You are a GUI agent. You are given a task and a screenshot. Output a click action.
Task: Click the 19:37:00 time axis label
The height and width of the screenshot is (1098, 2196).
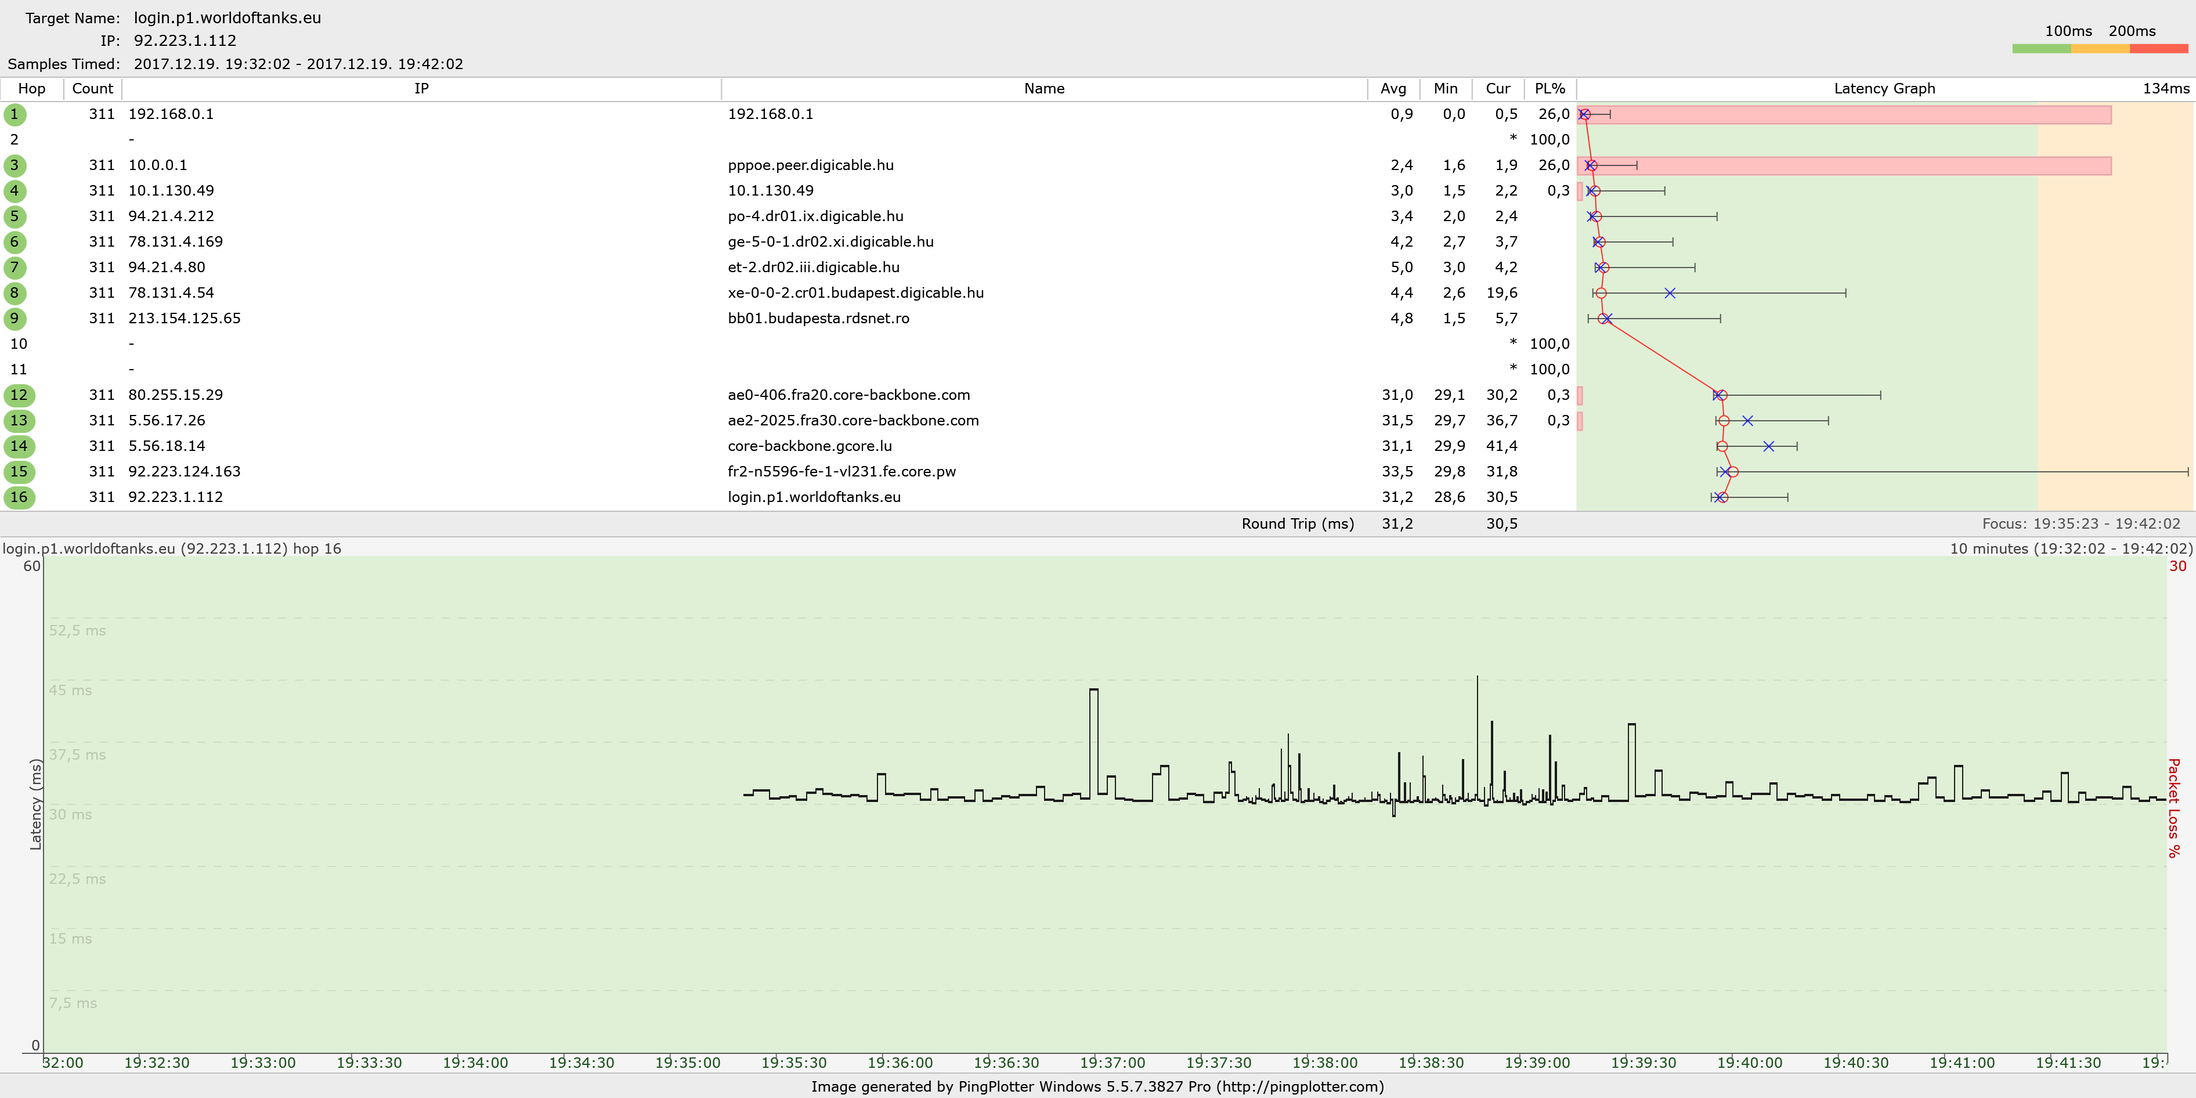pos(1113,1063)
